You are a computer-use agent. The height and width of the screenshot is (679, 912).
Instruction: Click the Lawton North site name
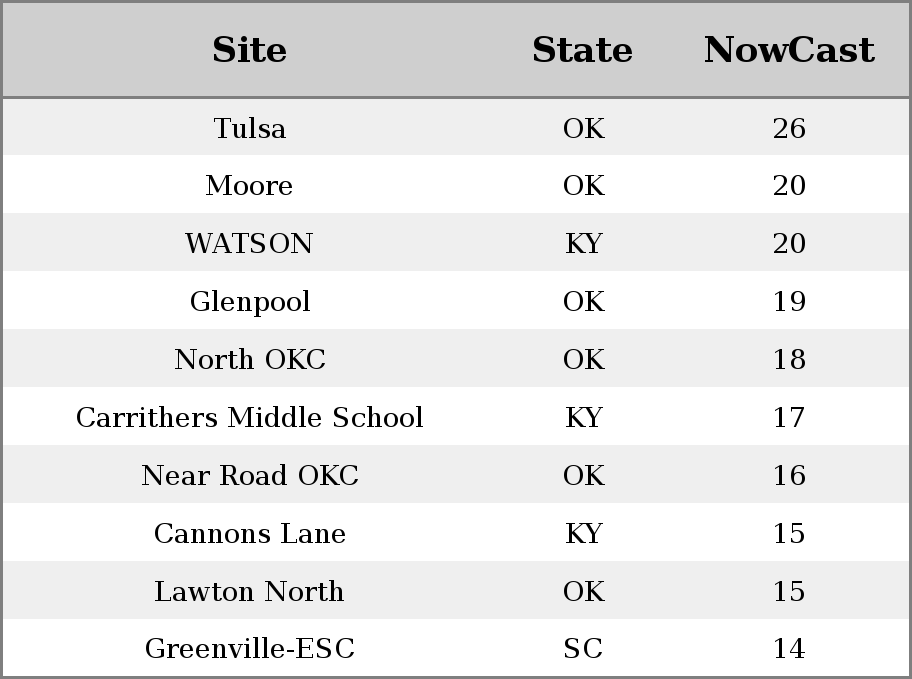point(250,591)
